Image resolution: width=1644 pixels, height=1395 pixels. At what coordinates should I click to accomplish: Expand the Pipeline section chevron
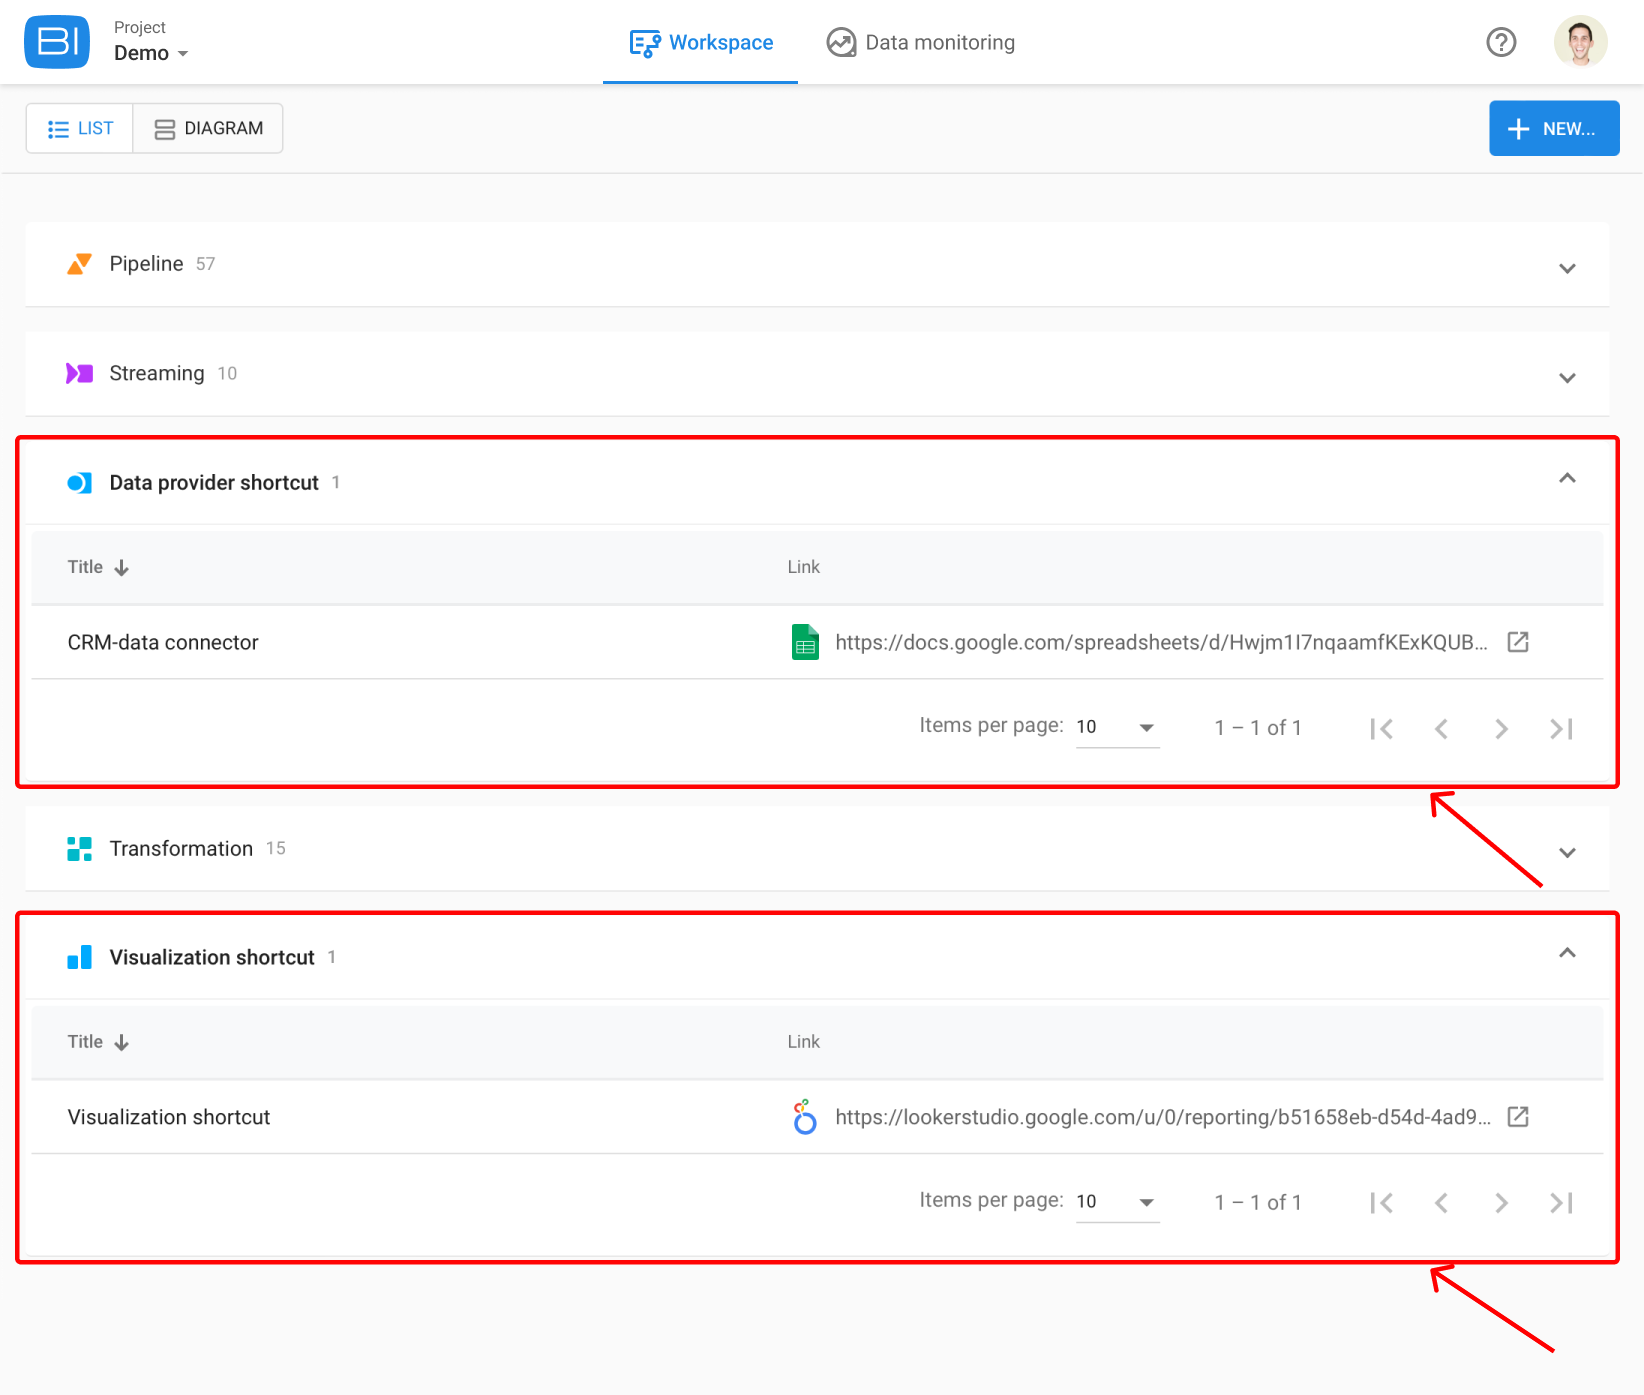point(1567,268)
